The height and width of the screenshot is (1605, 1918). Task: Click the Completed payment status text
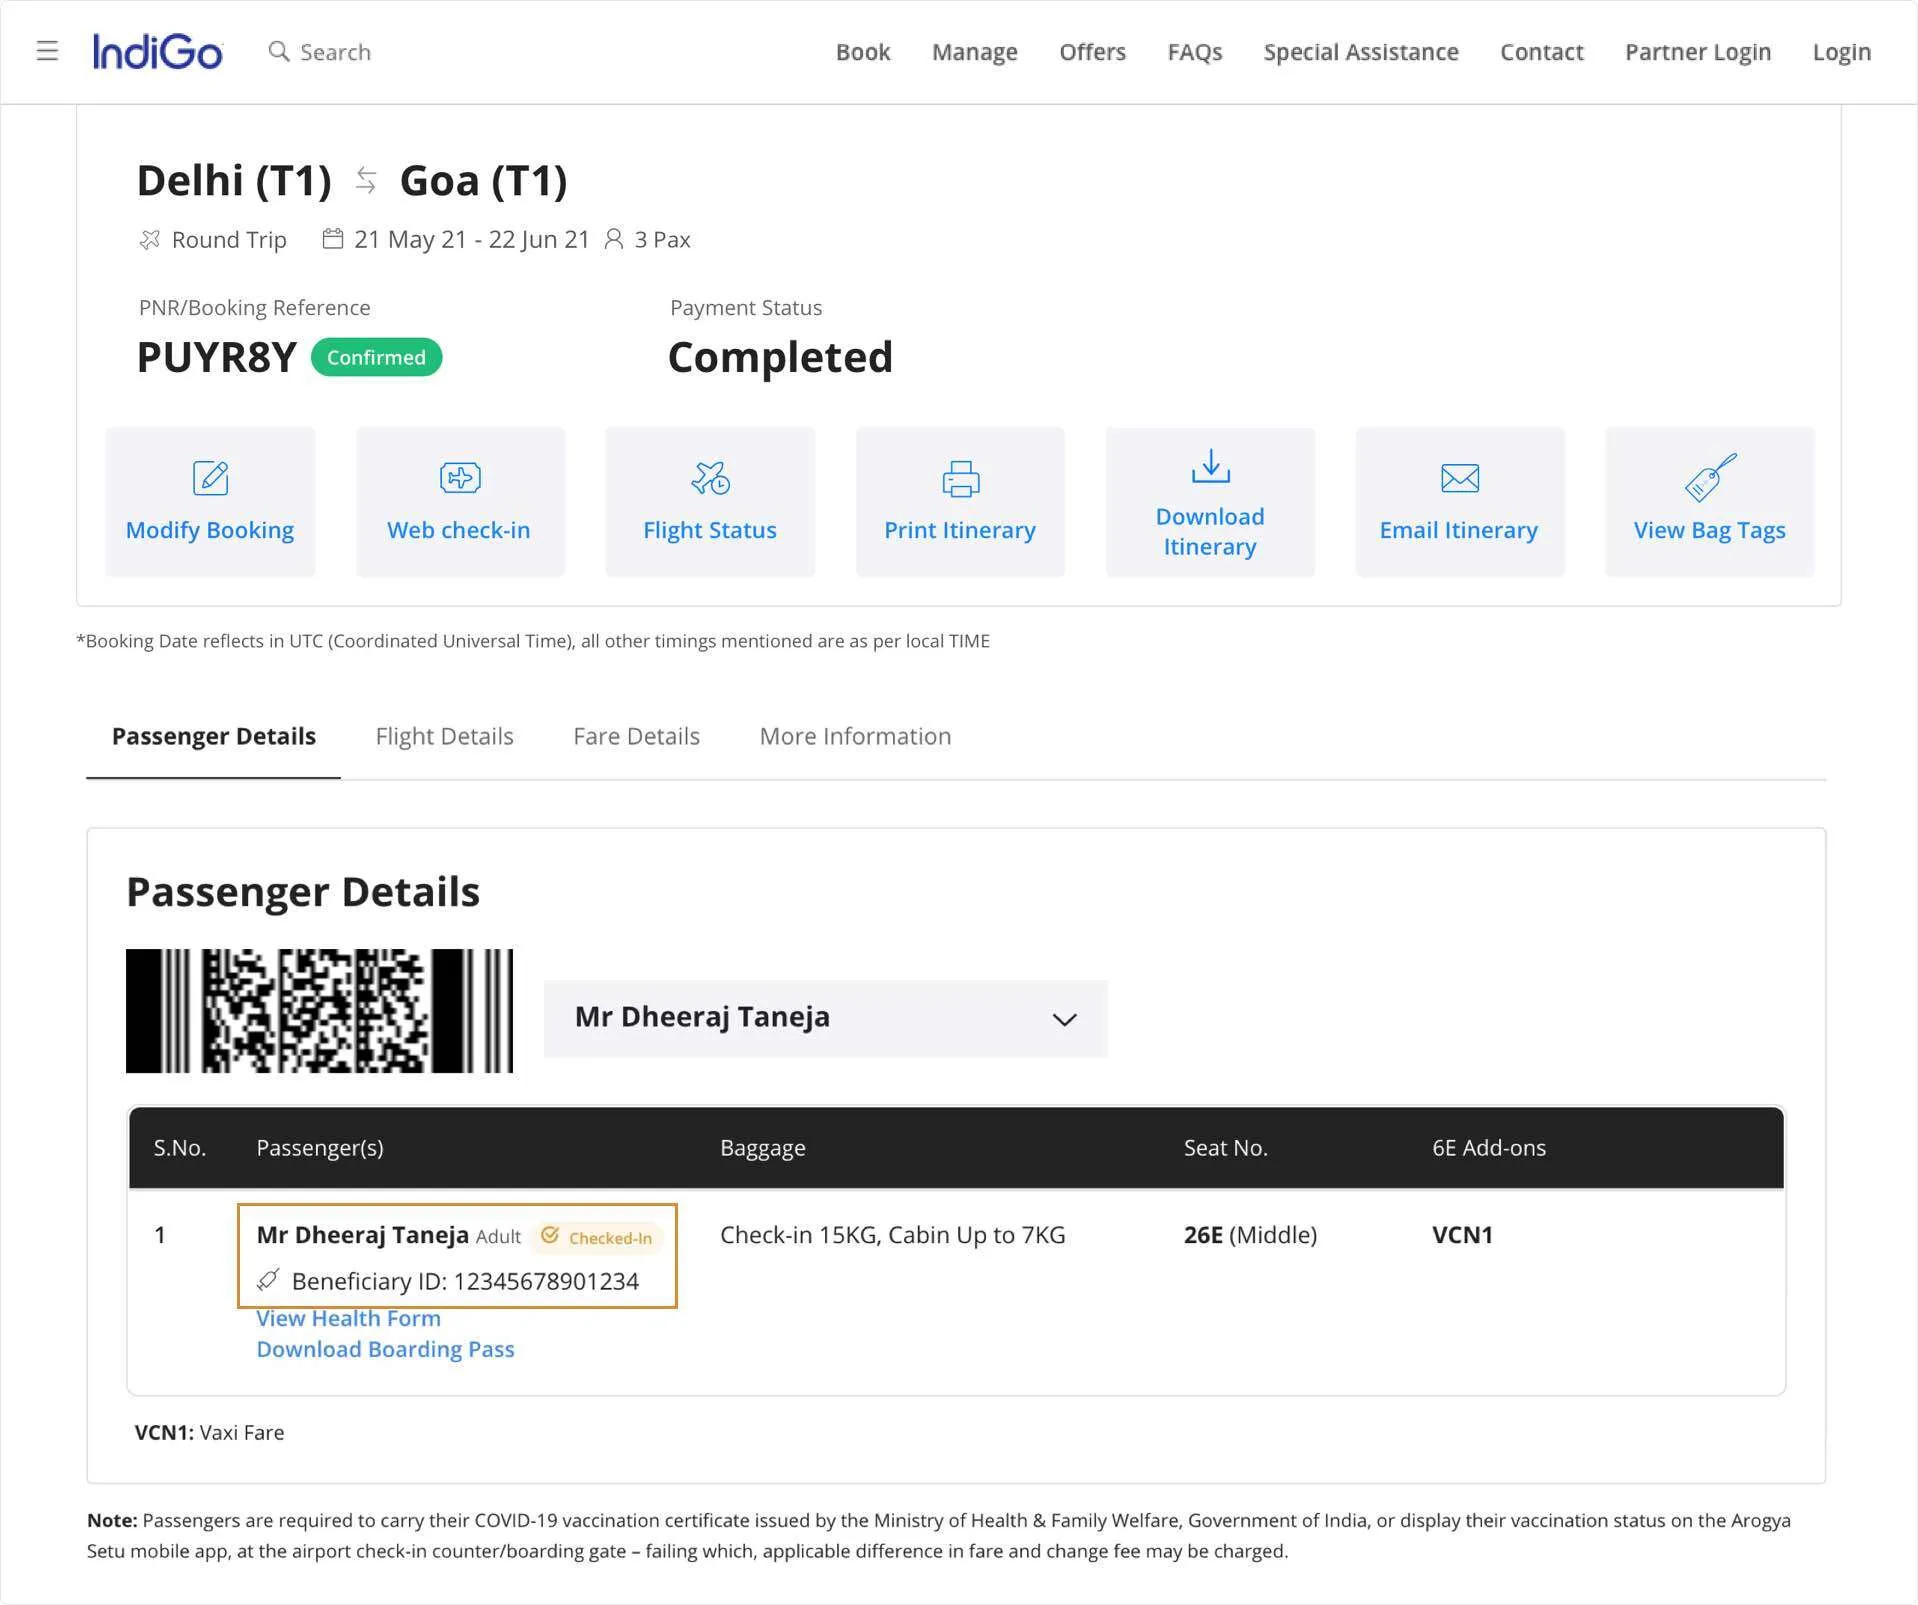(x=780, y=357)
